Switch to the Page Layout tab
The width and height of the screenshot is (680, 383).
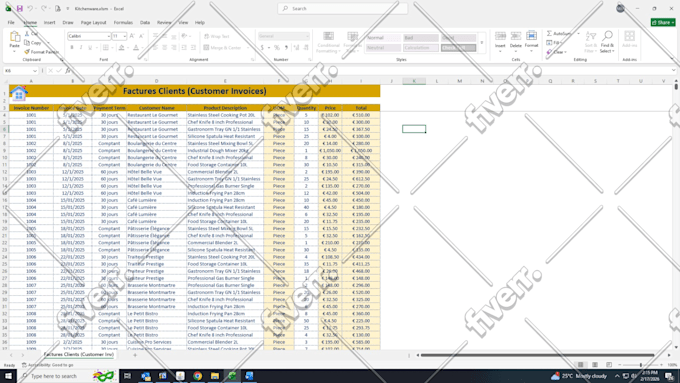click(x=93, y=22)
